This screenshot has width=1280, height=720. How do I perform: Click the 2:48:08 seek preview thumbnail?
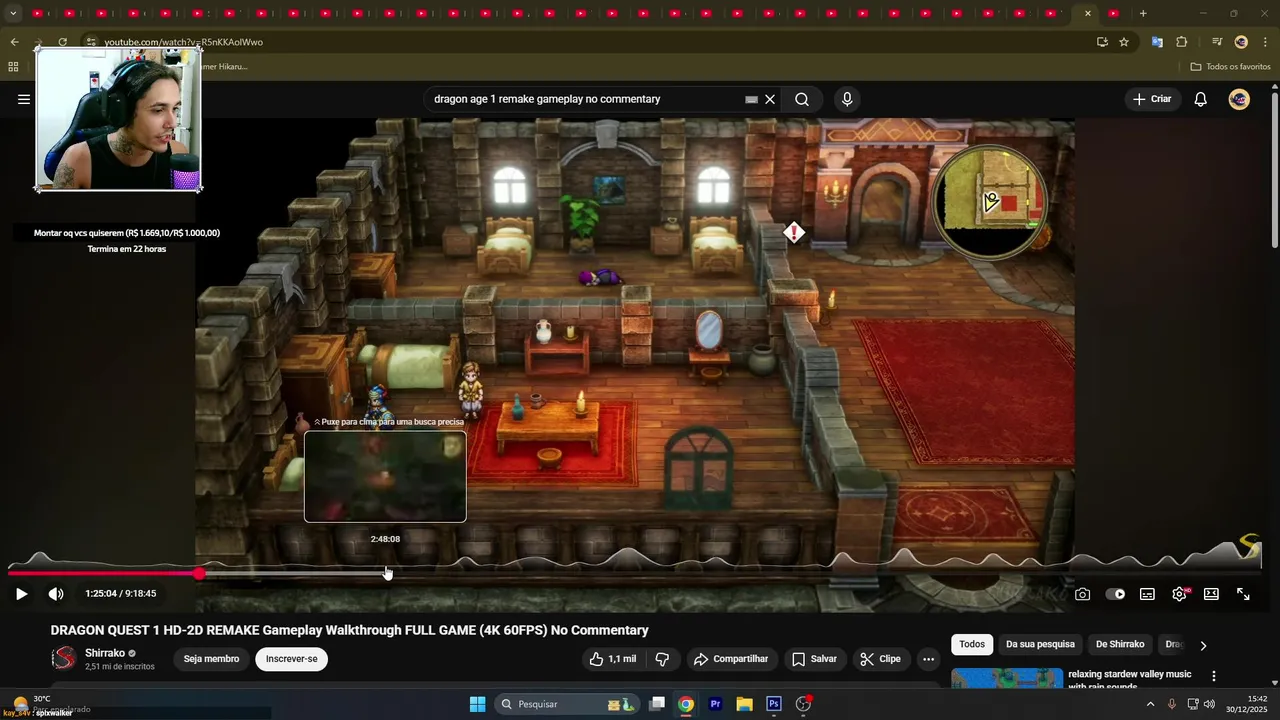[385, 476]
